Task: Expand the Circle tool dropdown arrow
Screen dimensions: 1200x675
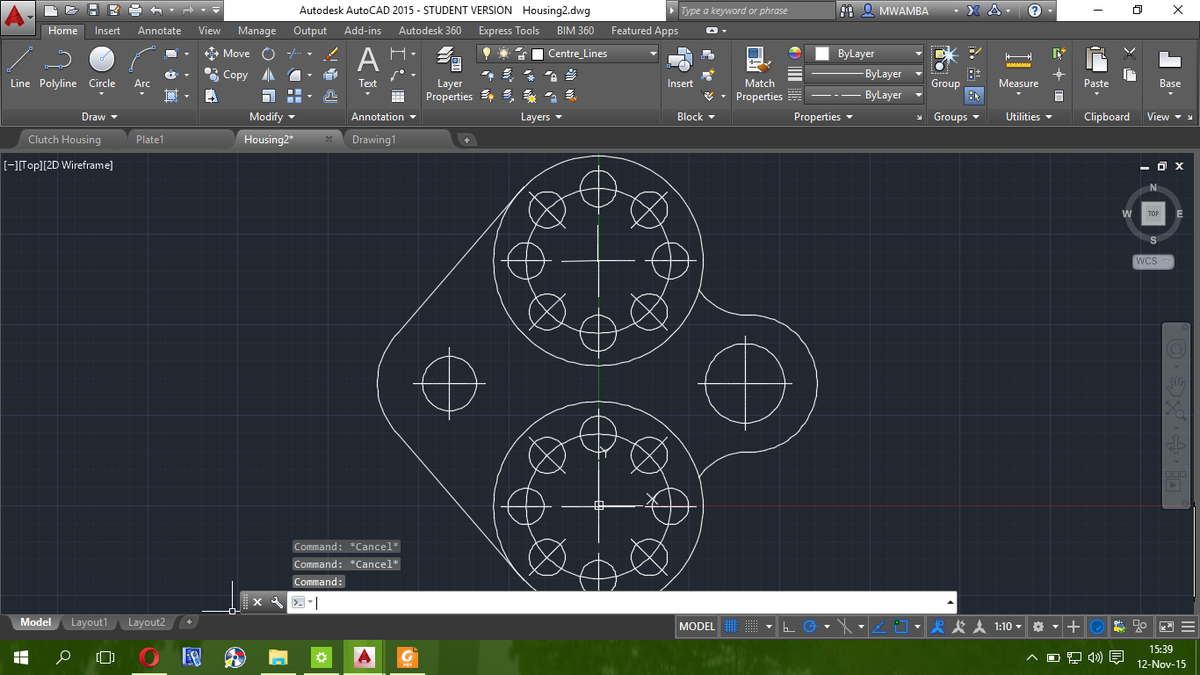Action: coord(101,95)
